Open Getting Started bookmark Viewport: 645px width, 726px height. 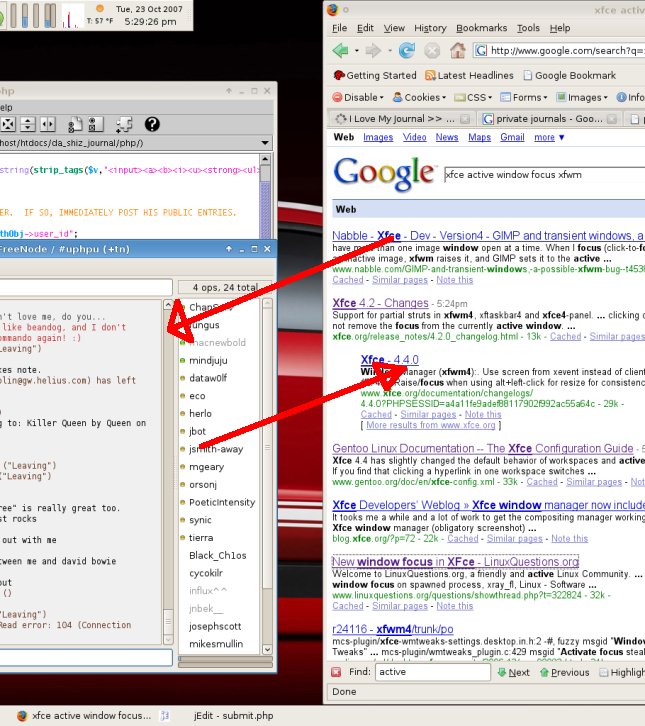pos(375,75)
